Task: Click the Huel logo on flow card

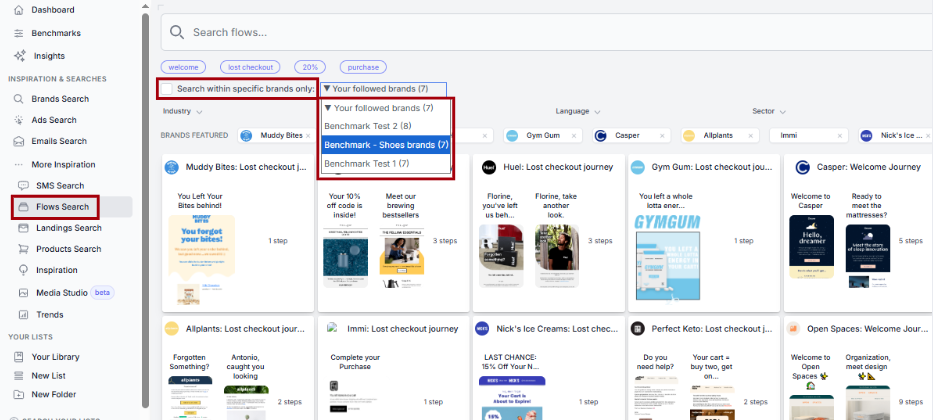Action: 489,167
